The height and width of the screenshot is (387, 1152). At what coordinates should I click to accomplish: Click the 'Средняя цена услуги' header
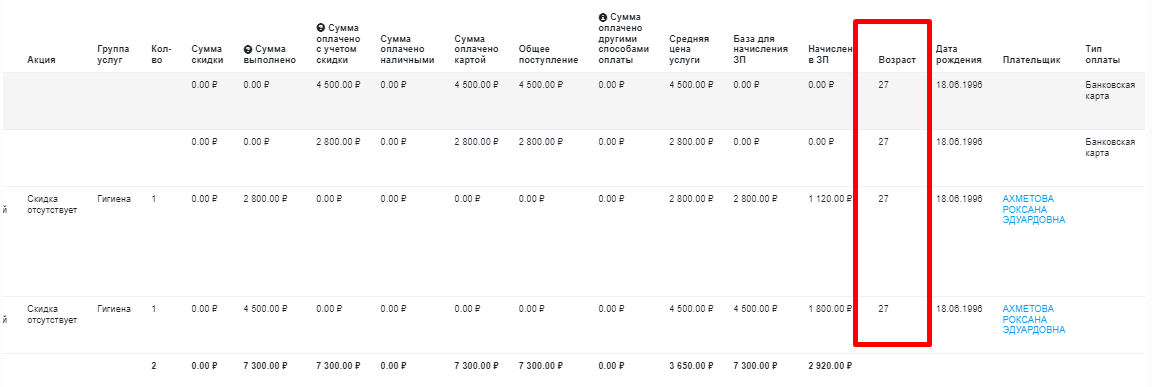(x=689, y=49)
